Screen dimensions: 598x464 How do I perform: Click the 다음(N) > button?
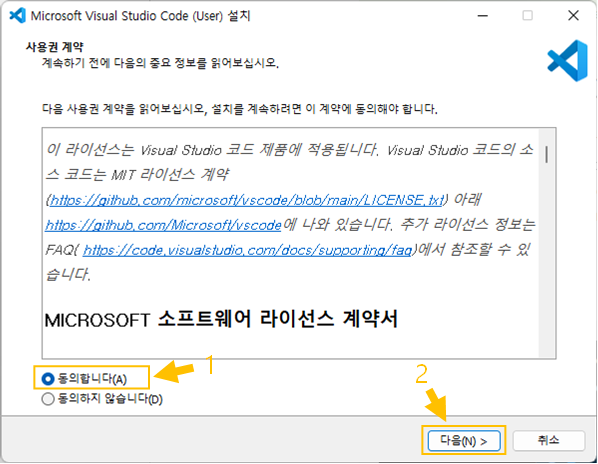pos(464,441)
